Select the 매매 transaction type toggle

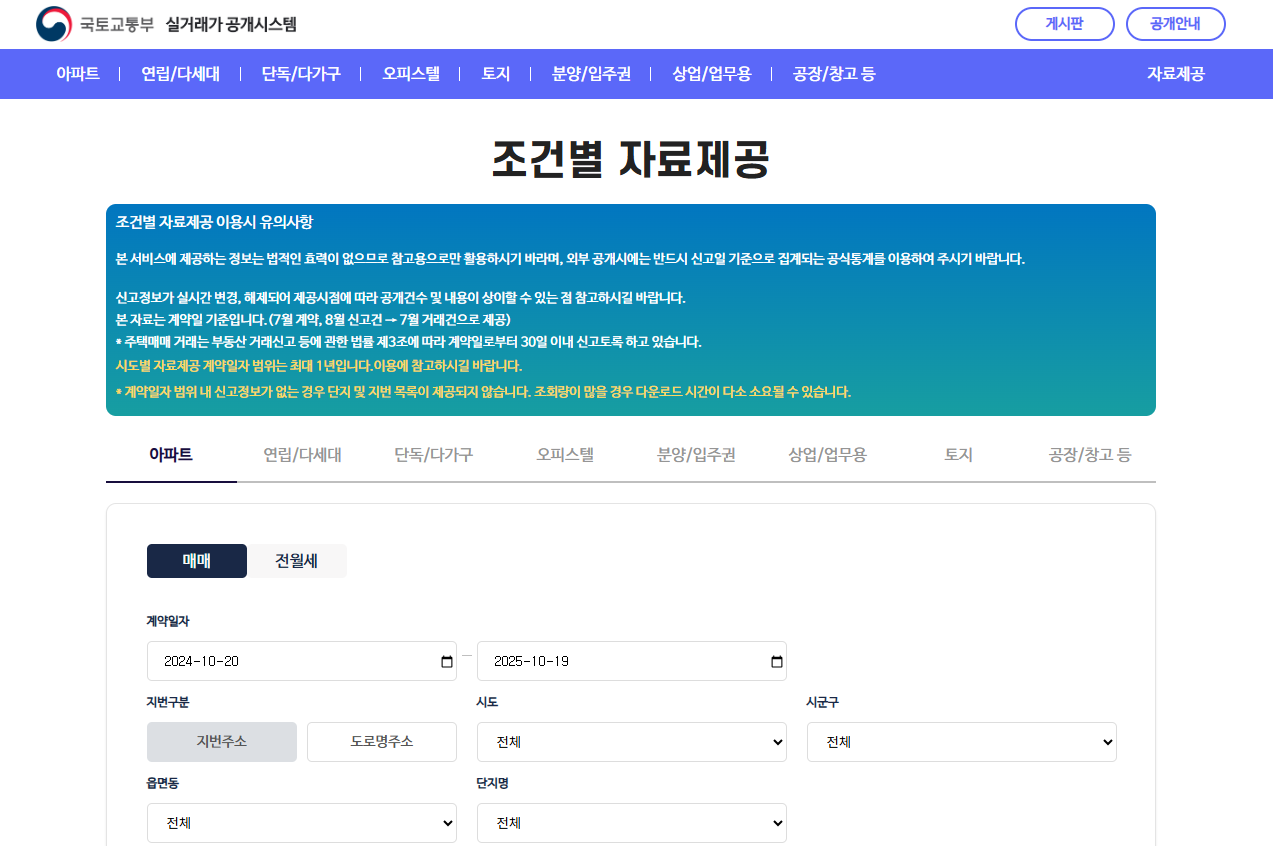tap(197, 561)
